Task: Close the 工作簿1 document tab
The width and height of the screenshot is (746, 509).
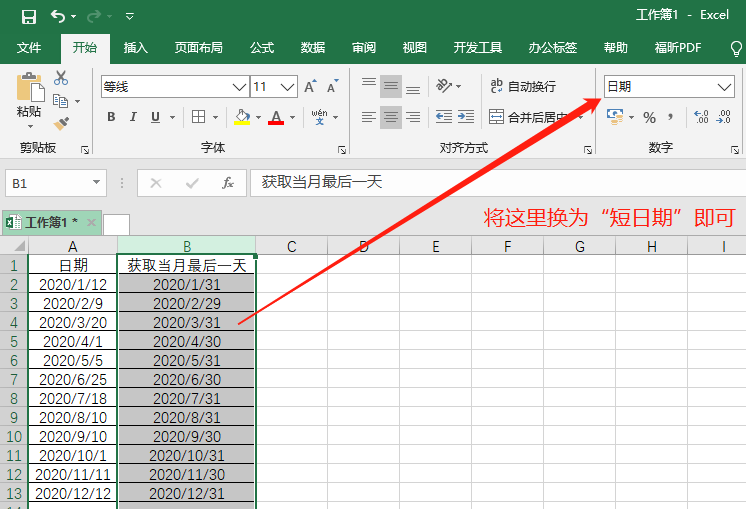Action: point(91,222)
